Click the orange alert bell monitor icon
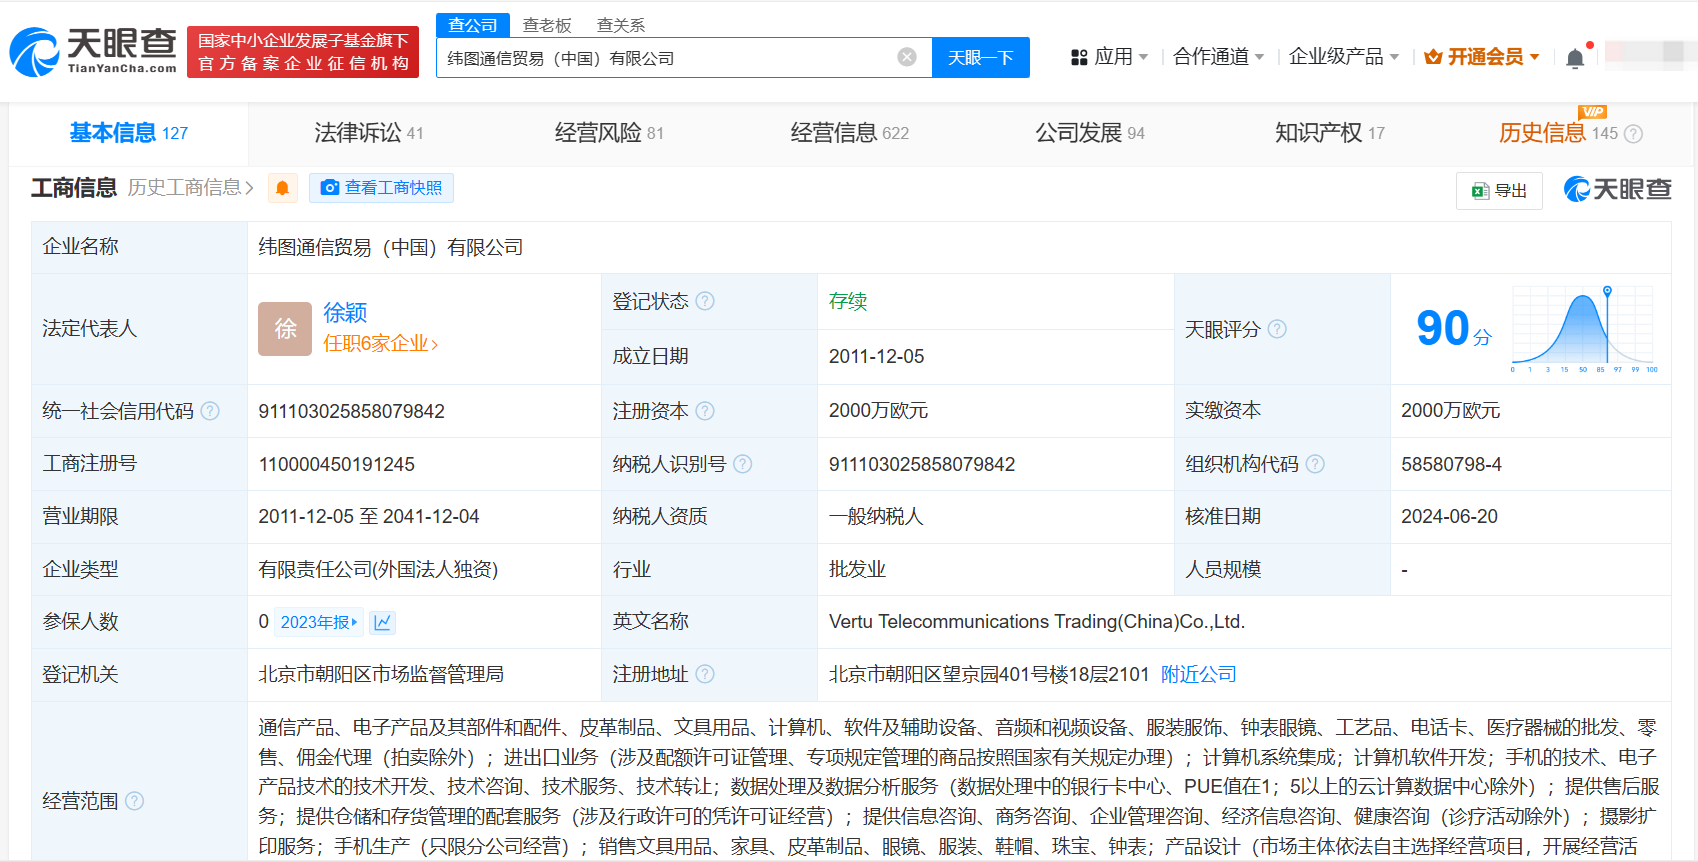The image size is (1698, 862). (x=282, y=188)
